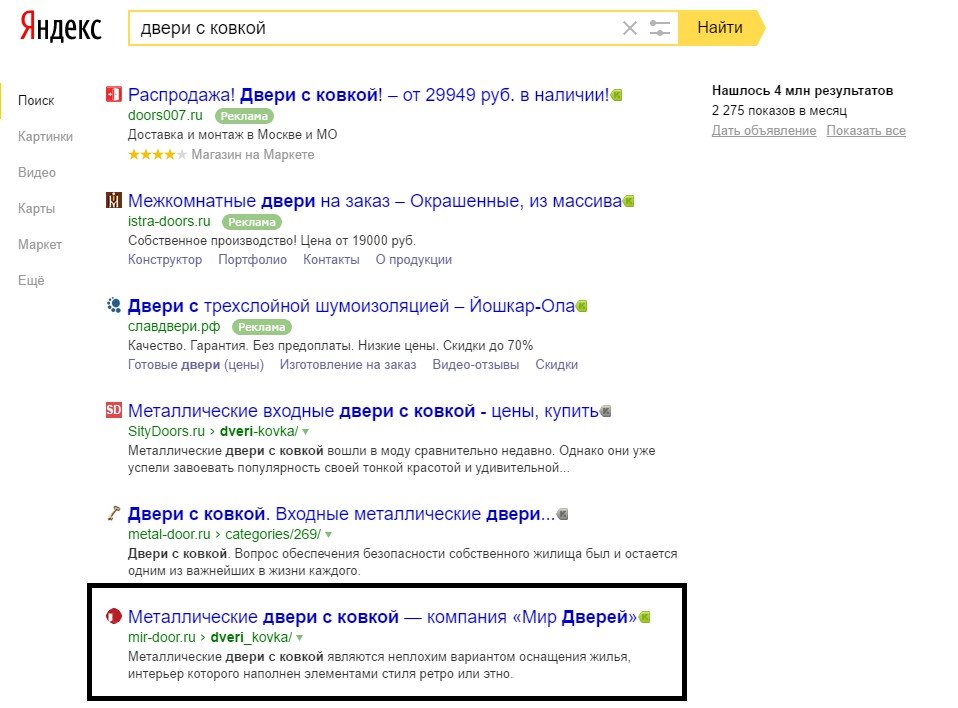Expand dropdown arrow next to SityDoors.ru dveri-kovka
The width and height of the screenshot is (958, 708).
305,432
